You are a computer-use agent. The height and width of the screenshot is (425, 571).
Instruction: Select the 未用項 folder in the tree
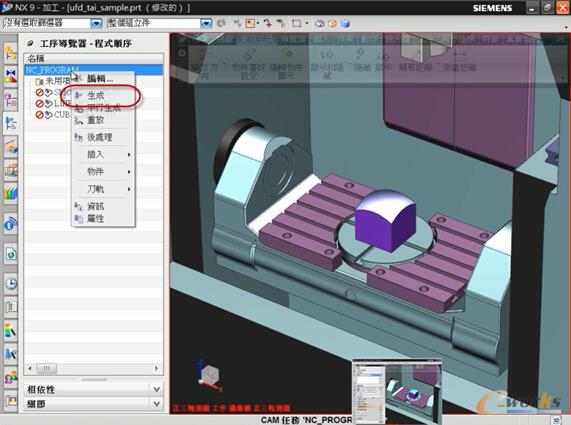[x=53, y=81]
